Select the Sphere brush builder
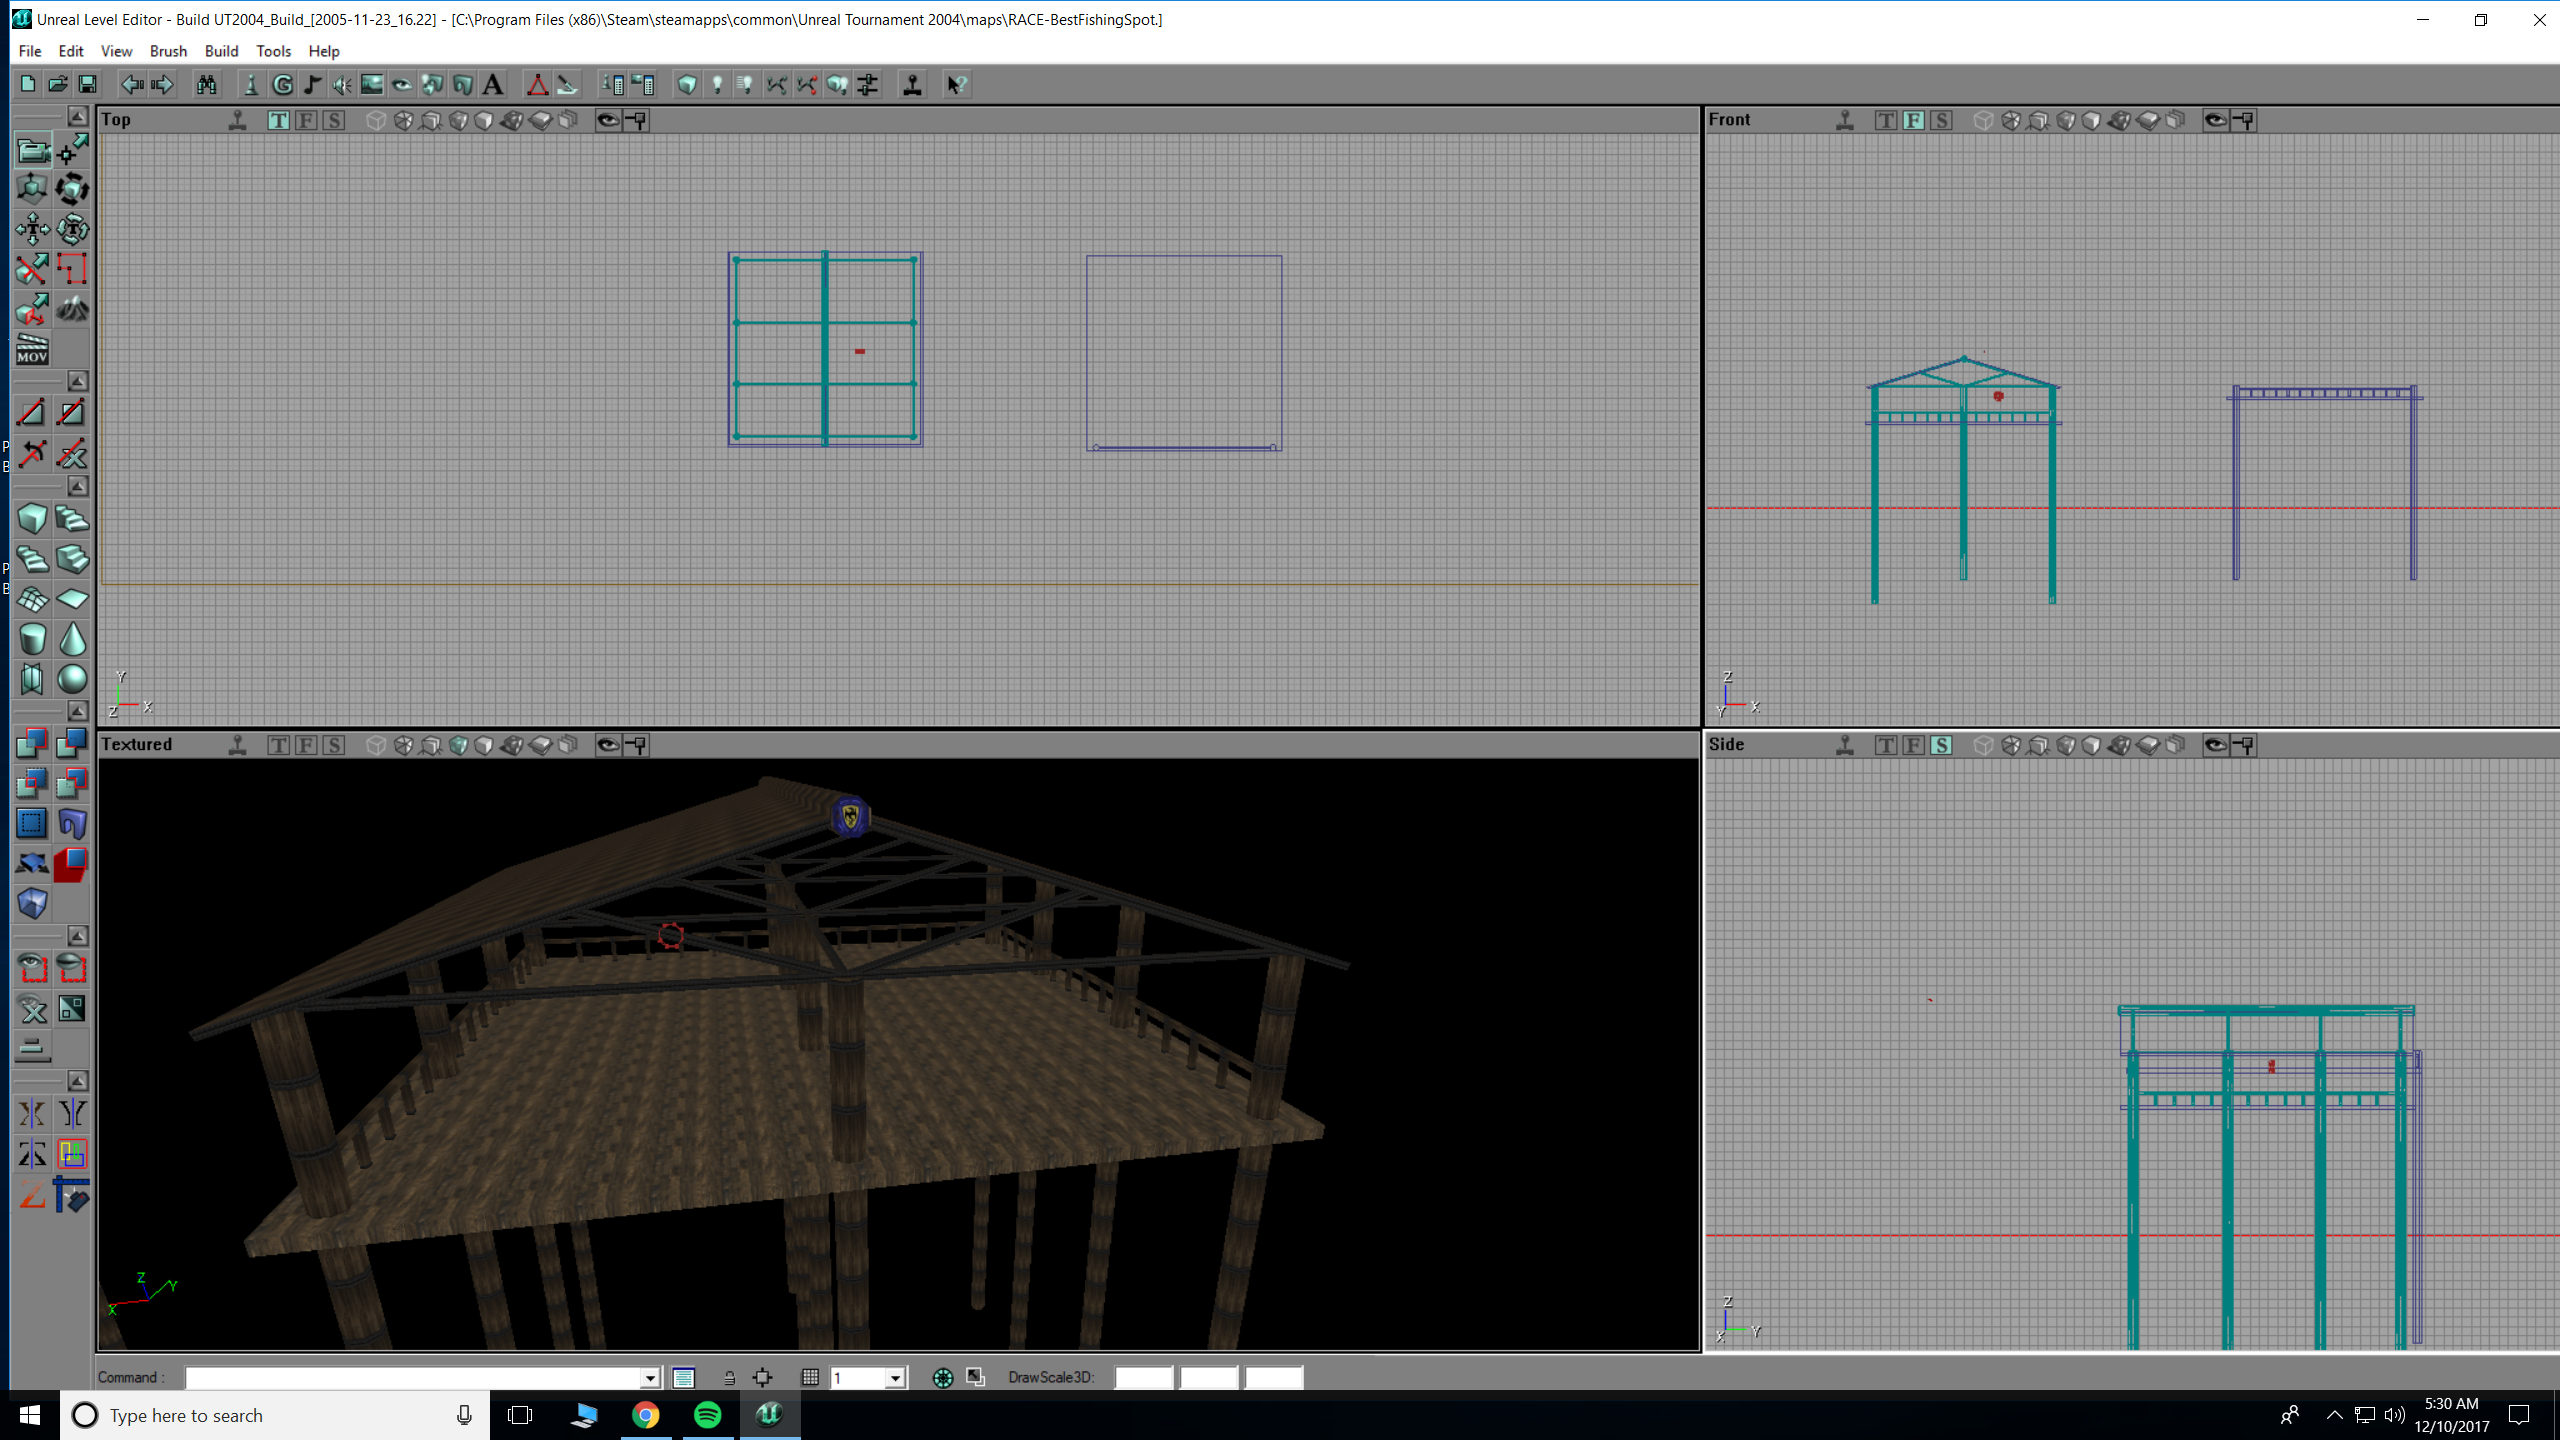The image size is (2560, 1440). point(72,679)
